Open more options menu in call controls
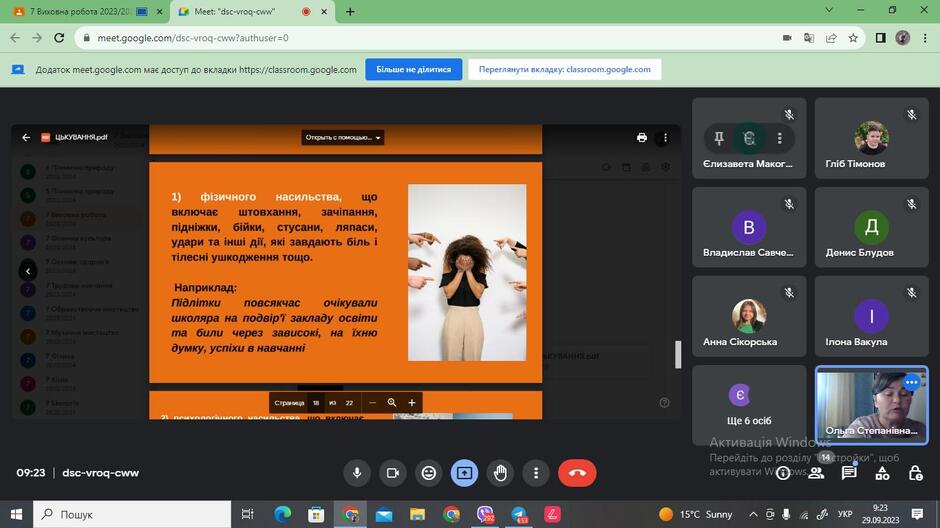Screen dimensions: 940x528 coord(536,473)
